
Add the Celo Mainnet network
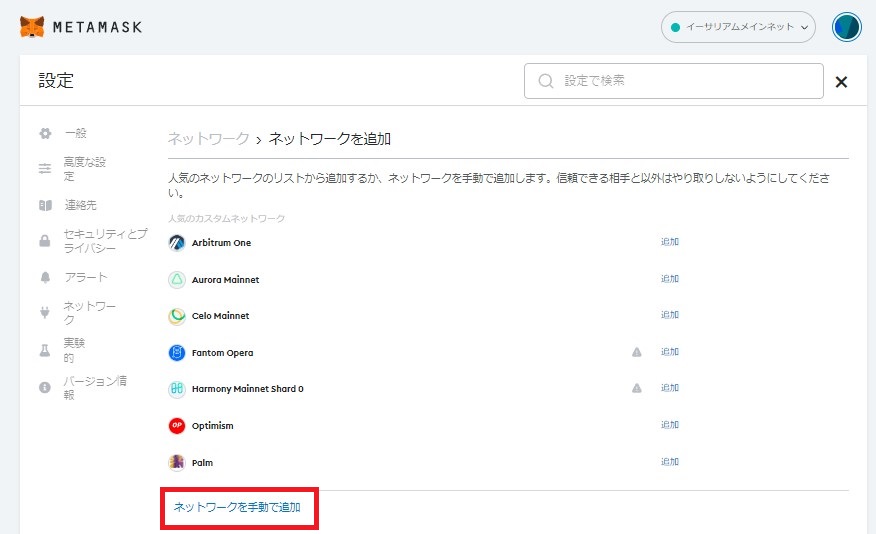click(x=670, y=315)
